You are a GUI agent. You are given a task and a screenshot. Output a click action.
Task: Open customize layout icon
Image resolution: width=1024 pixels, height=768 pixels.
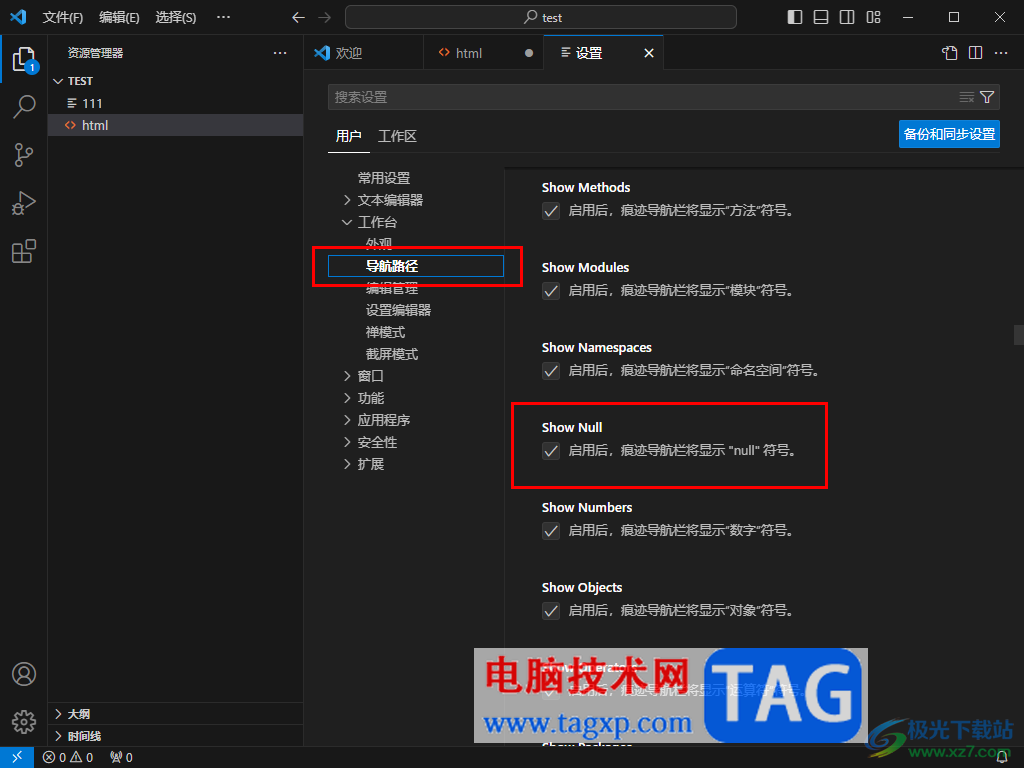pyautogui.click(x=873, y=18)
